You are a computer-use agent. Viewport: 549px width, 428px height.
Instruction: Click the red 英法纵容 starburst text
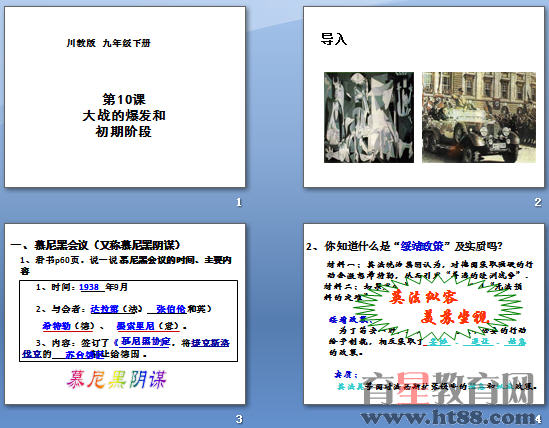[x=423, y=297]
